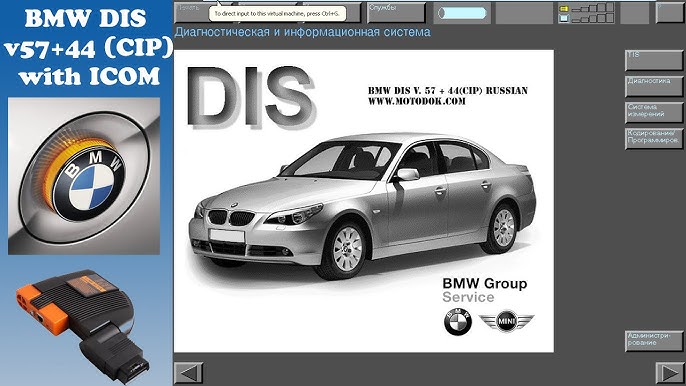Click the BMW hood emblem photo
Screen dimensions: 686x386
pyautogui.click(x=84, y=176)
